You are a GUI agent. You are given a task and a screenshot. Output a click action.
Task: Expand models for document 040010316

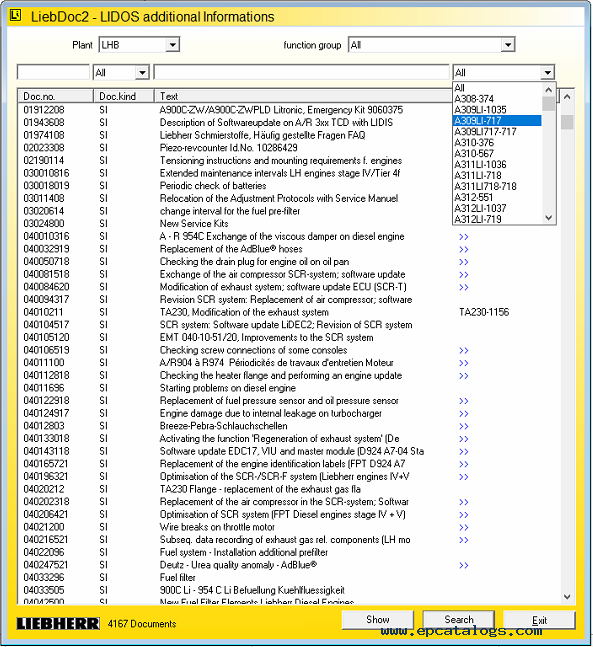click(x=464, y=237)
